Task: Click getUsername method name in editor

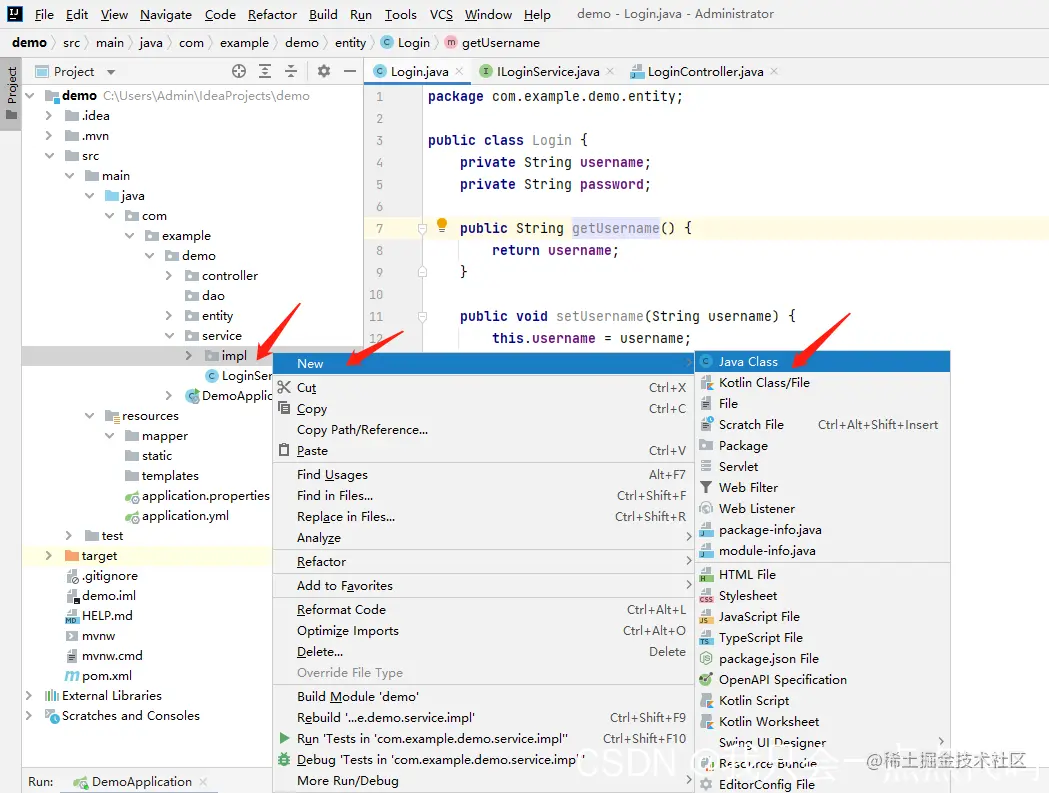Action: 615,228
